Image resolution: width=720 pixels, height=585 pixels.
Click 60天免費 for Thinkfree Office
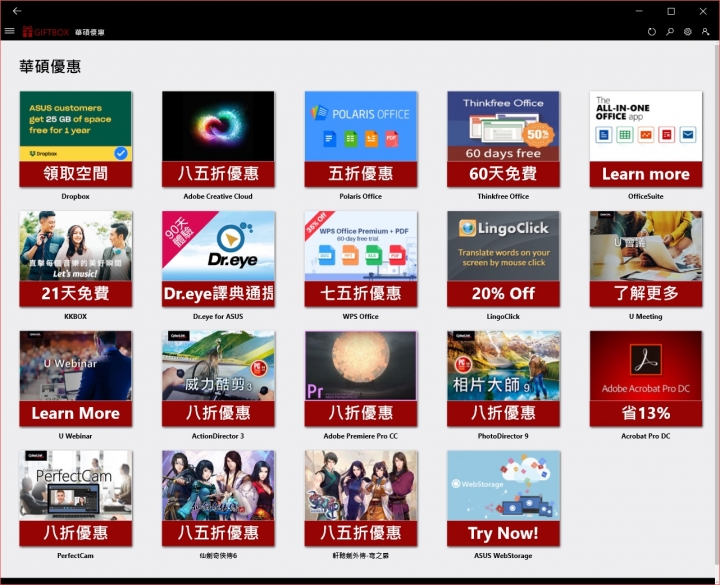[503, 174]
